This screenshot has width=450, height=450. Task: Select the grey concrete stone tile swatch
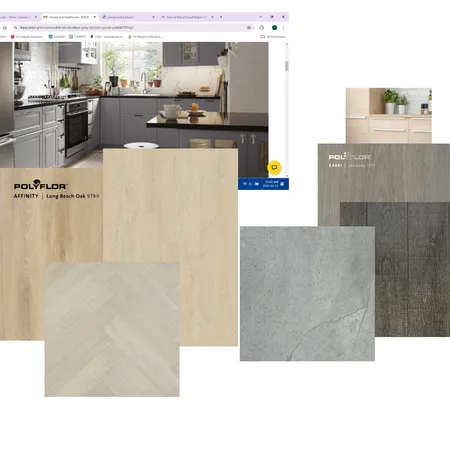tap(307, 293)
